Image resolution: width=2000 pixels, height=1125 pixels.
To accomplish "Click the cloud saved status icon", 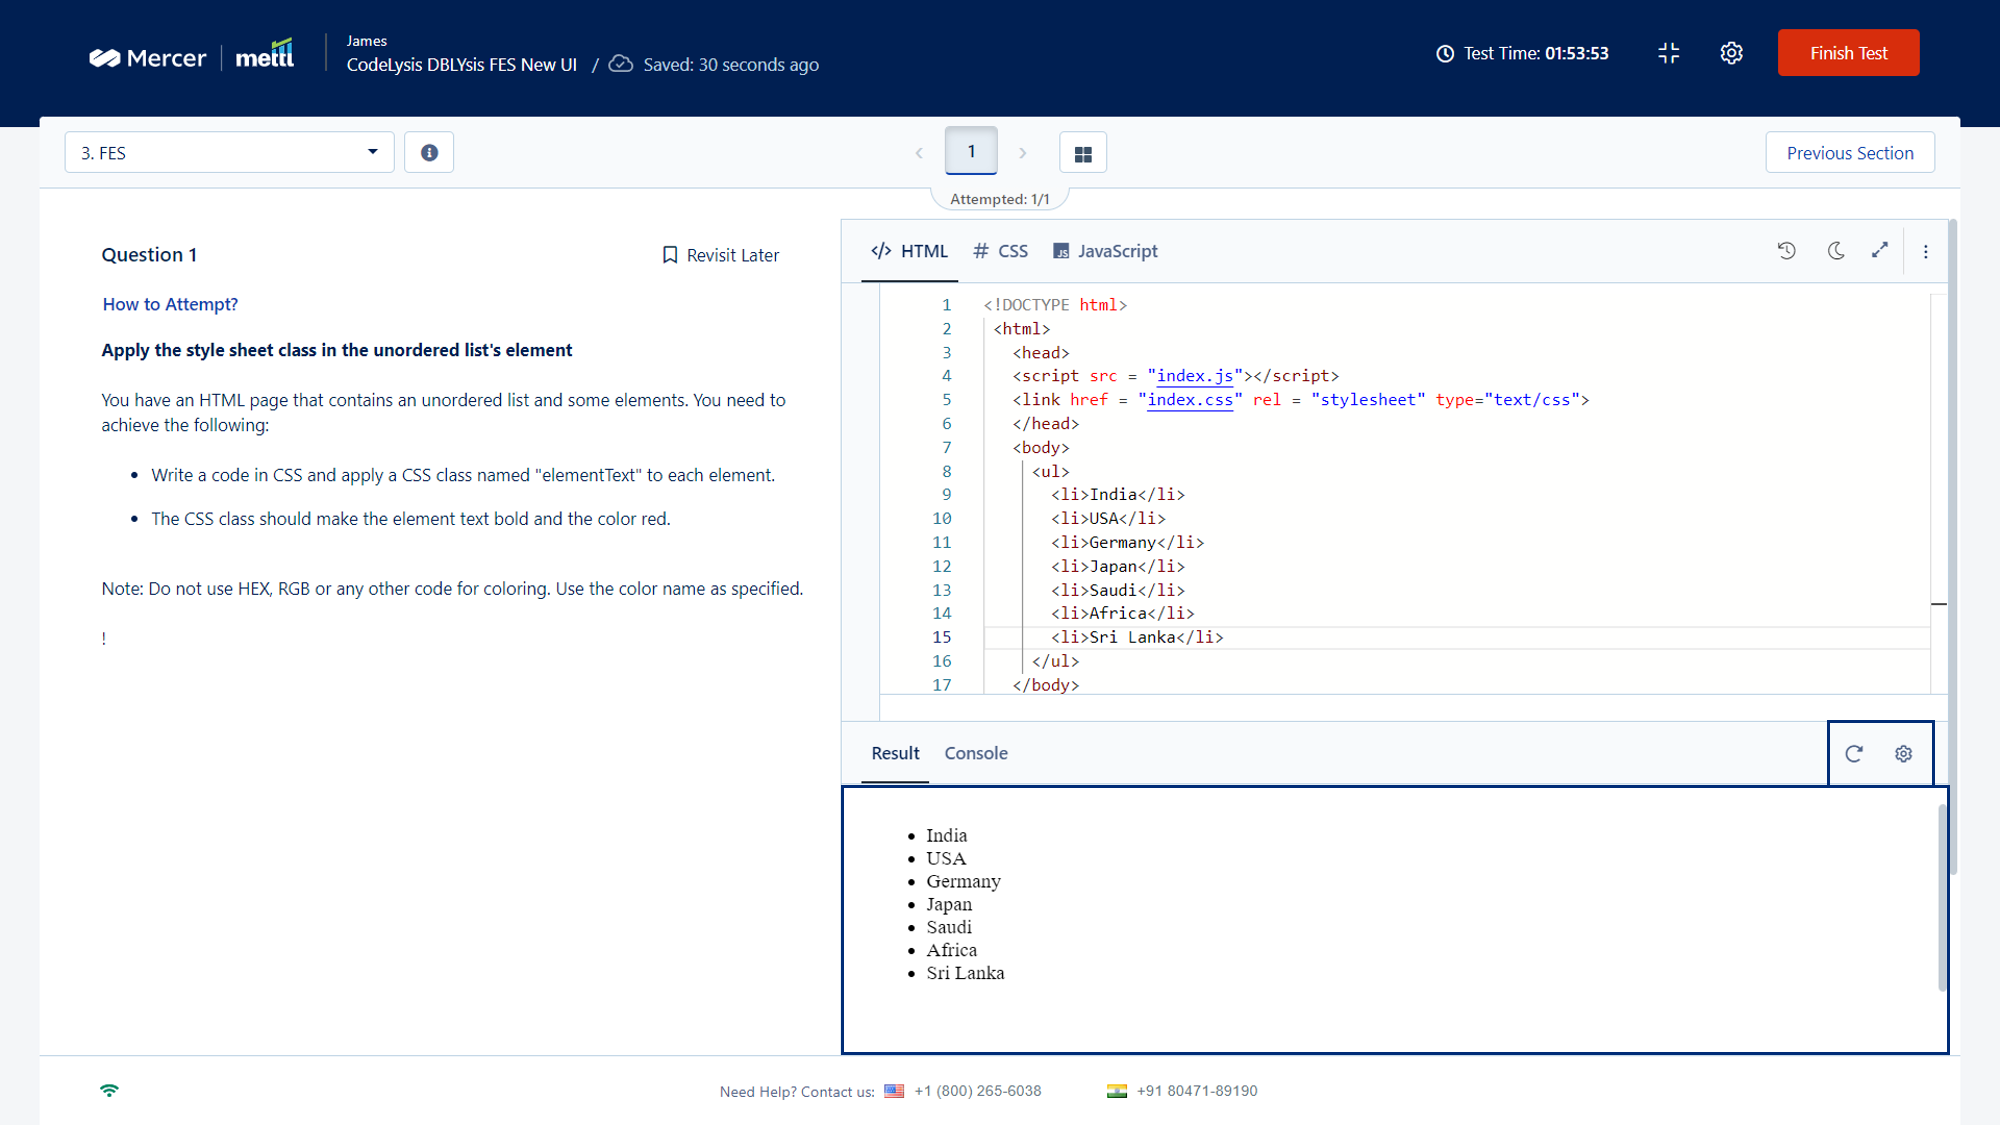I will (621, 64).
